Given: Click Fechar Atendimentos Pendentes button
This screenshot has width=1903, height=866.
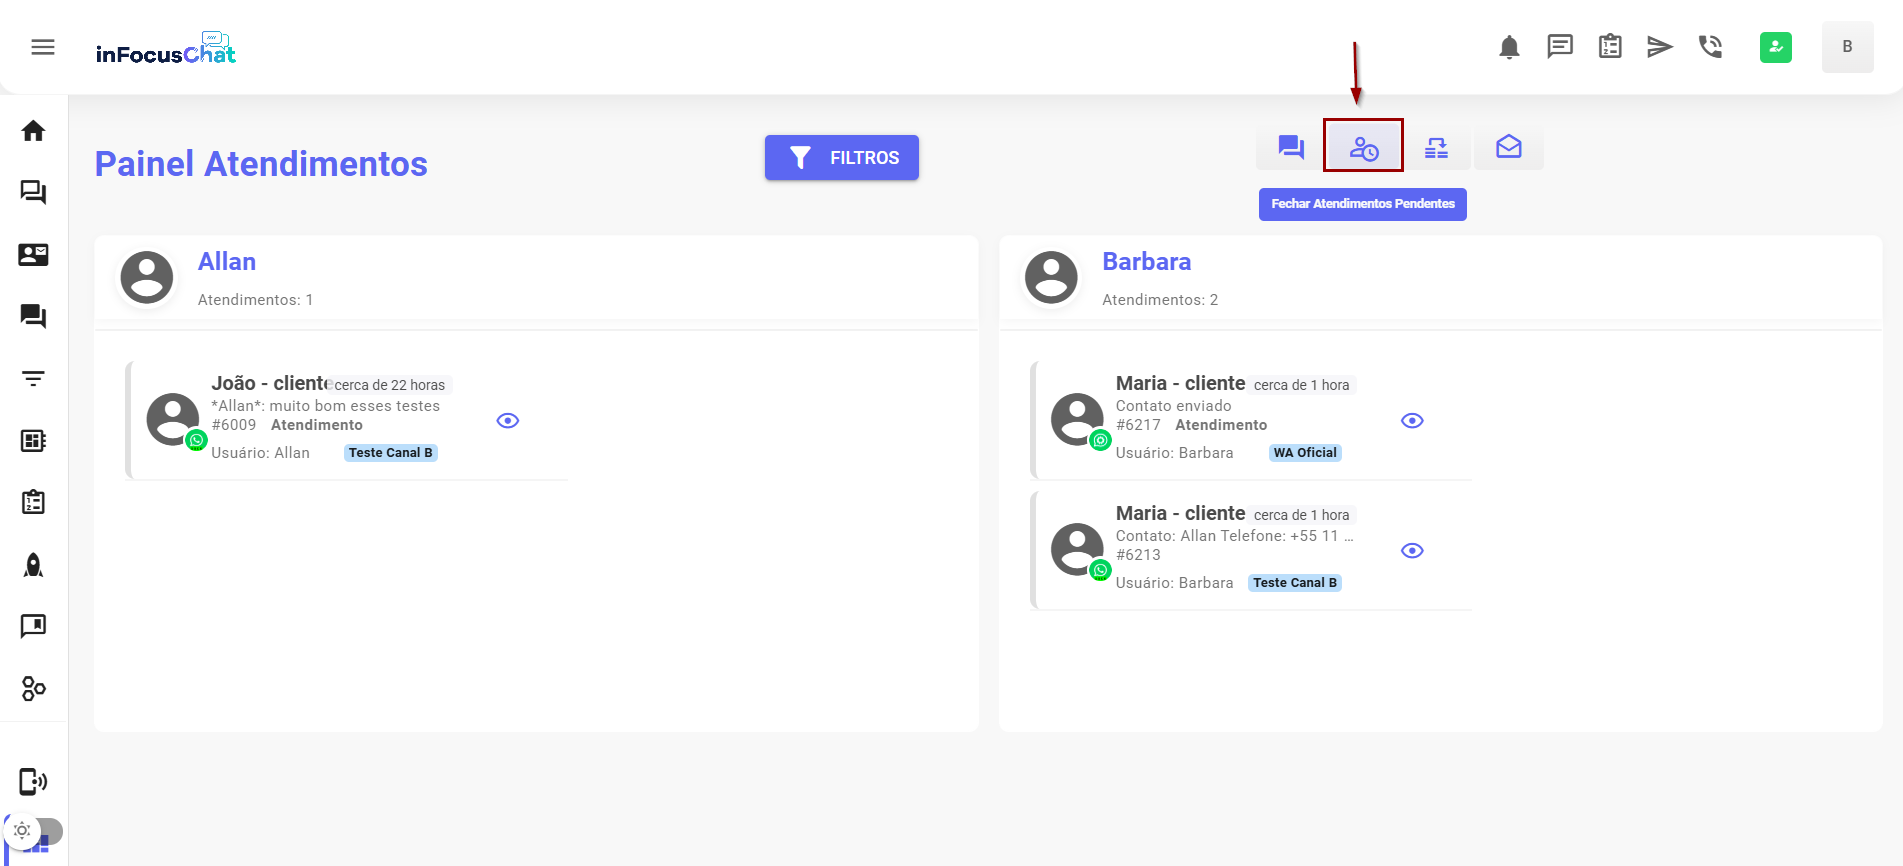Looking at the screenshot, I should pyautogui.click(x=1362, y=204).
